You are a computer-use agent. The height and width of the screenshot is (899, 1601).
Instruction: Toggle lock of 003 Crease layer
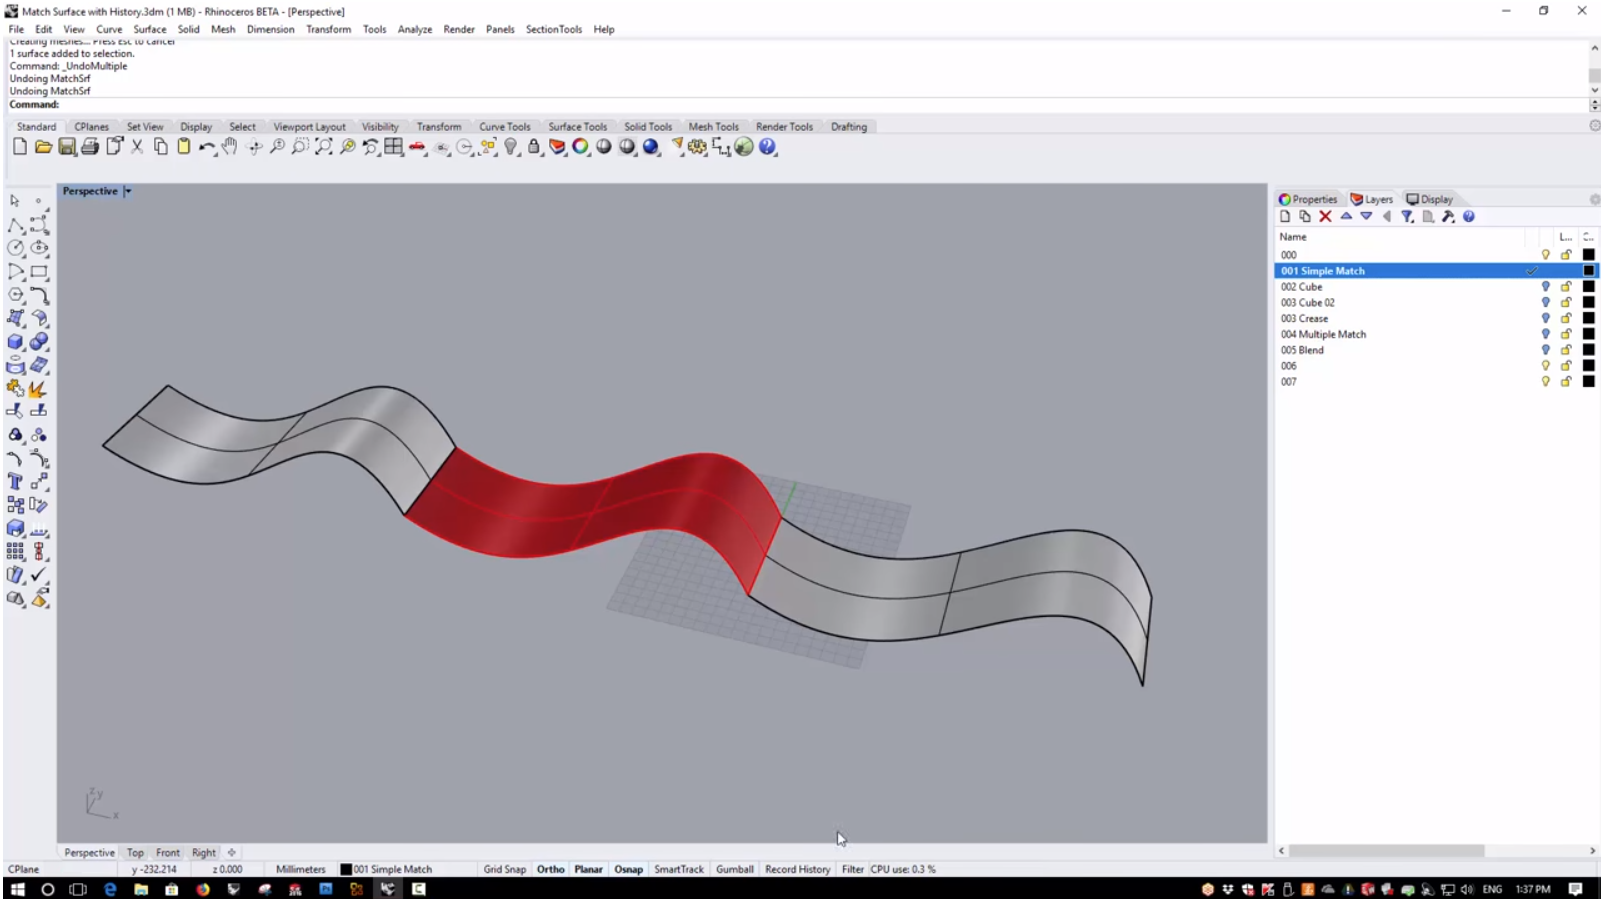coord(1566,319)
